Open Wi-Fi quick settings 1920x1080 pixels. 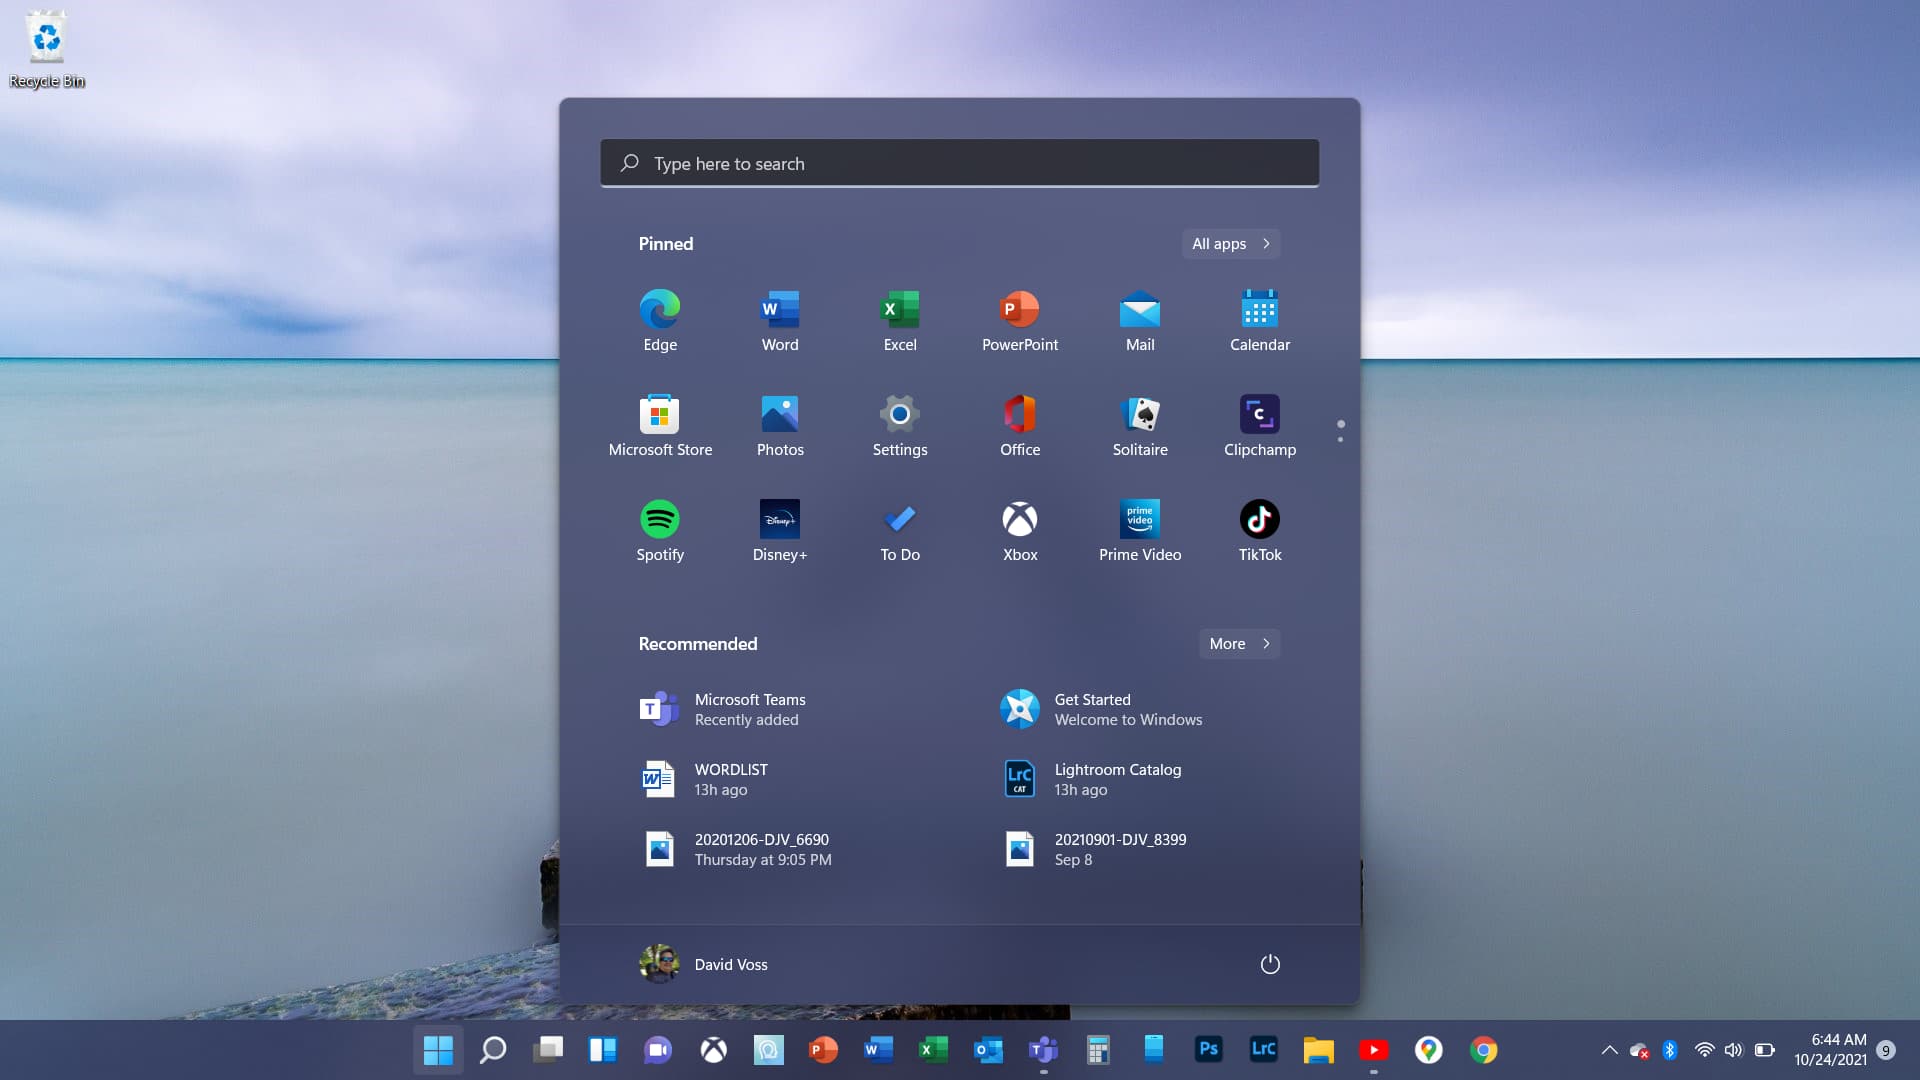tap(1704, 1050)
